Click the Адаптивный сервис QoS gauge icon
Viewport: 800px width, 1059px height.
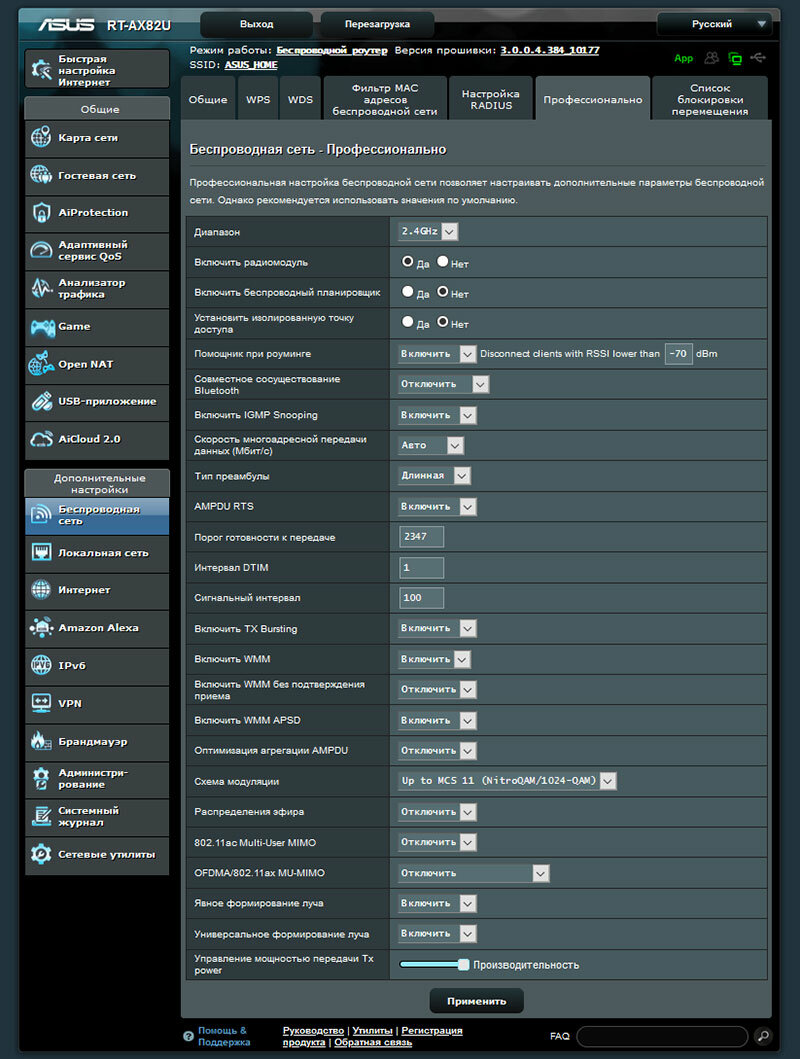(x=41, y=251)
